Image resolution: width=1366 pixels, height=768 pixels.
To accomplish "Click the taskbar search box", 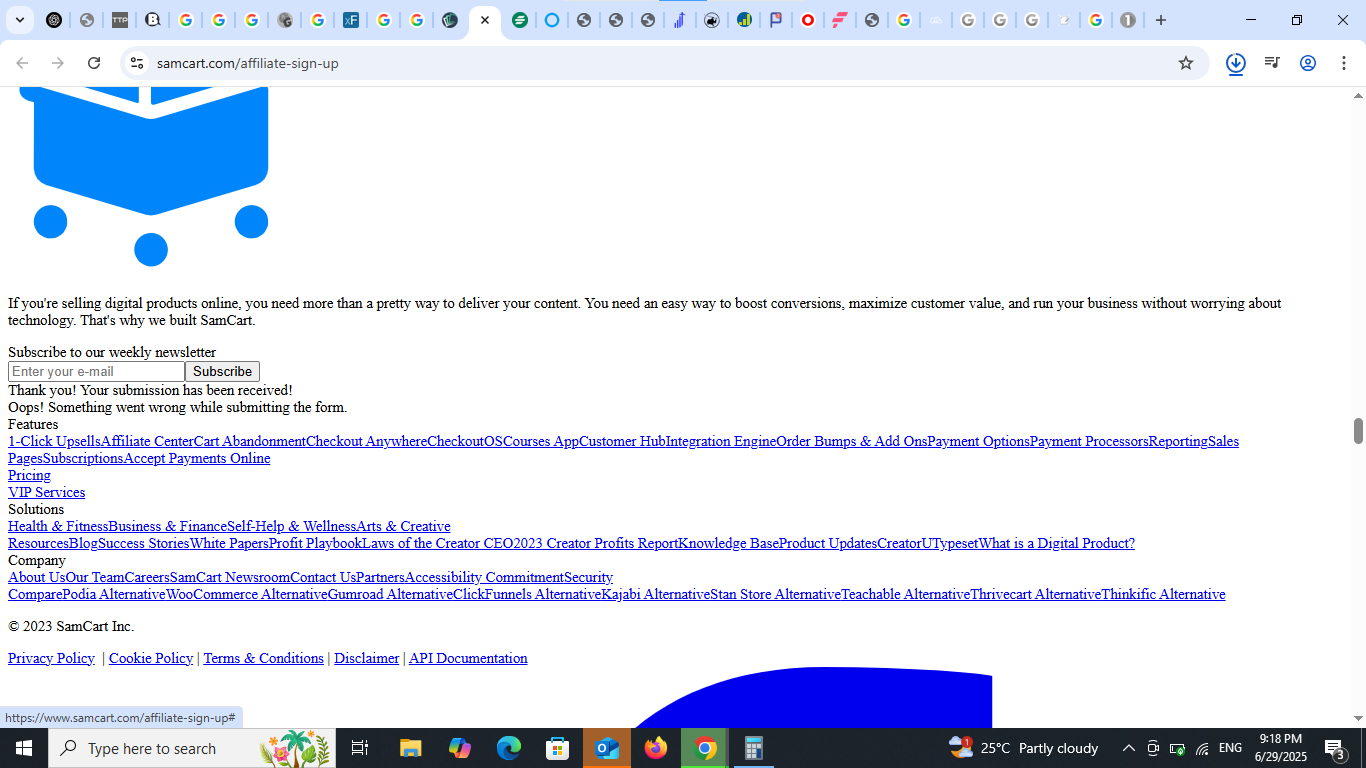I will pos(192,748).
